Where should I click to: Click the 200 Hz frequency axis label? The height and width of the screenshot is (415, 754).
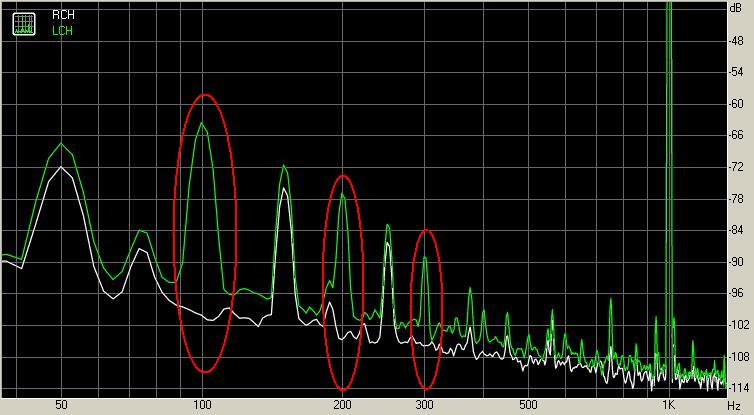pyautogui.click(x=342, y=405)
